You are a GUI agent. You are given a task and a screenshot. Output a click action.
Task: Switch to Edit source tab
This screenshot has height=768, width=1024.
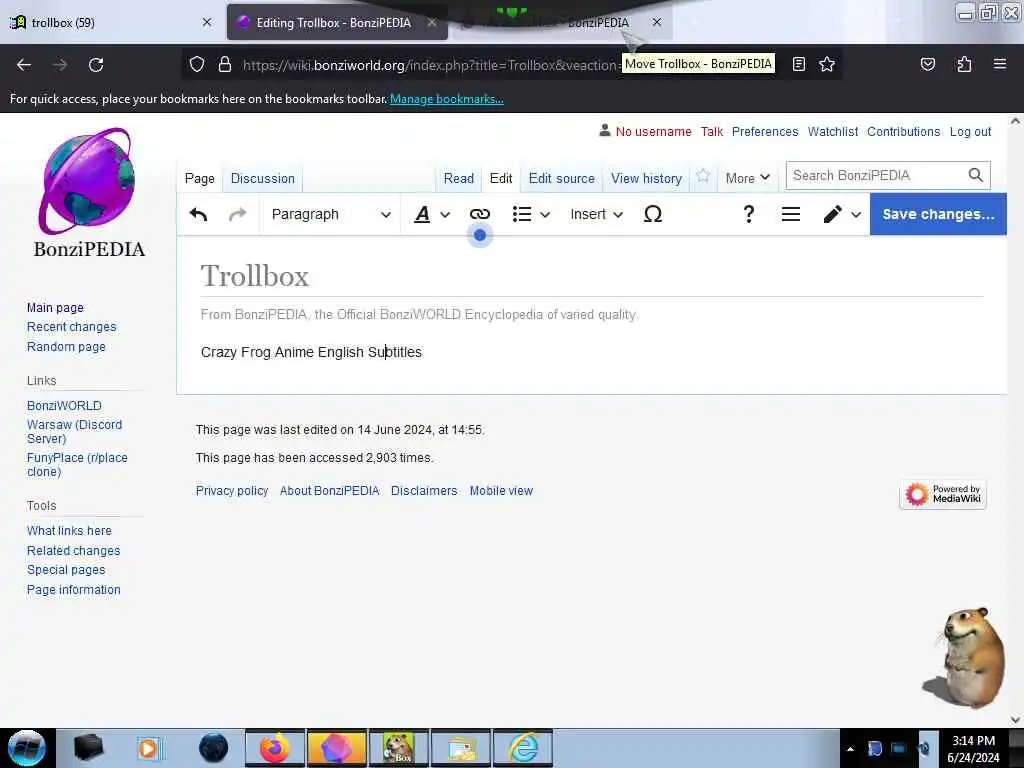click(562, 178)
